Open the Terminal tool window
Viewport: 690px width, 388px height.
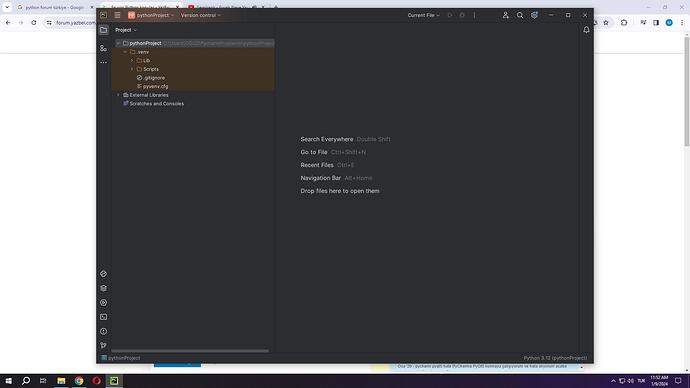[x=103, y=317]
